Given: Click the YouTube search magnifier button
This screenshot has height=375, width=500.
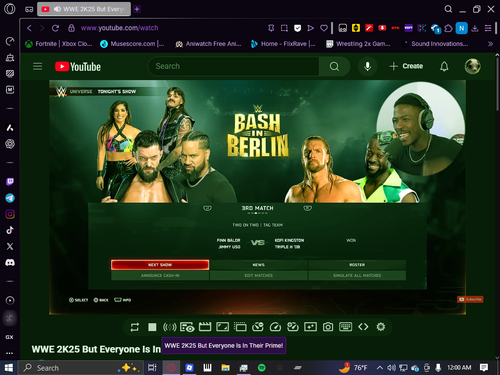Looking at the screenshot, I should [x=334, y=66].
